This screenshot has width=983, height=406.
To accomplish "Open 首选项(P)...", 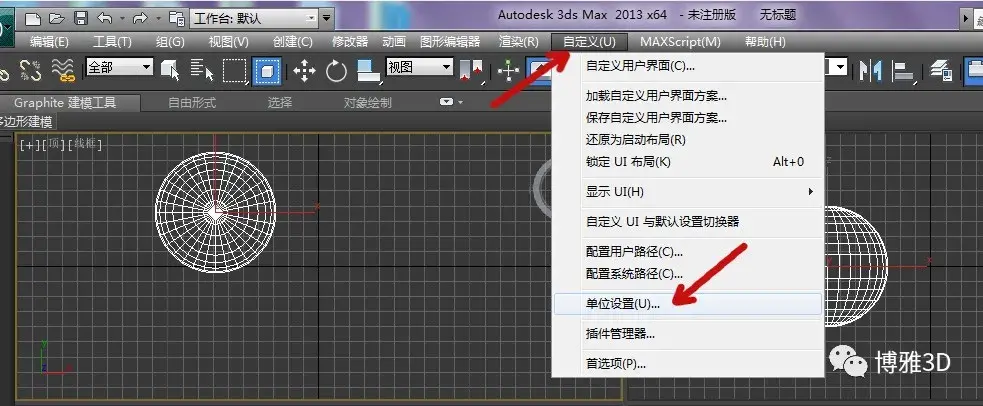I will coord(687,363).
